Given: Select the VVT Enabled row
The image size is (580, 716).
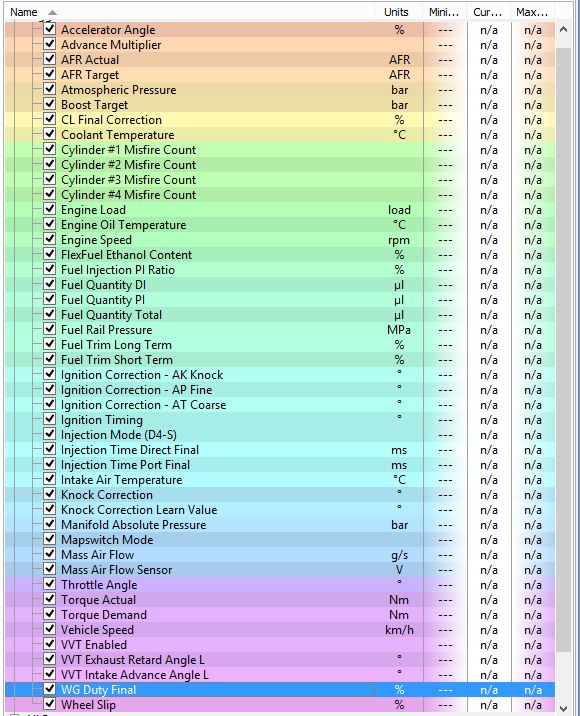Looking at the screenshot, I should coord(280,645).
